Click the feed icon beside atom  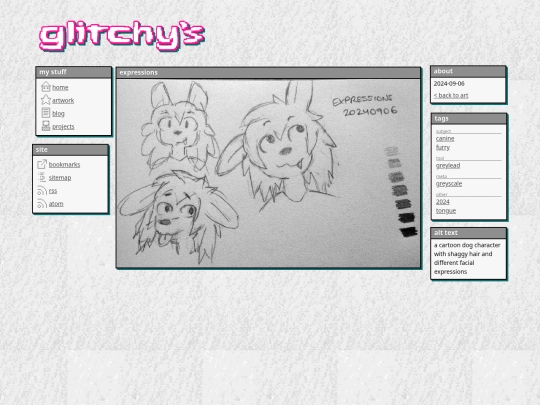click(x=42, y=203)
